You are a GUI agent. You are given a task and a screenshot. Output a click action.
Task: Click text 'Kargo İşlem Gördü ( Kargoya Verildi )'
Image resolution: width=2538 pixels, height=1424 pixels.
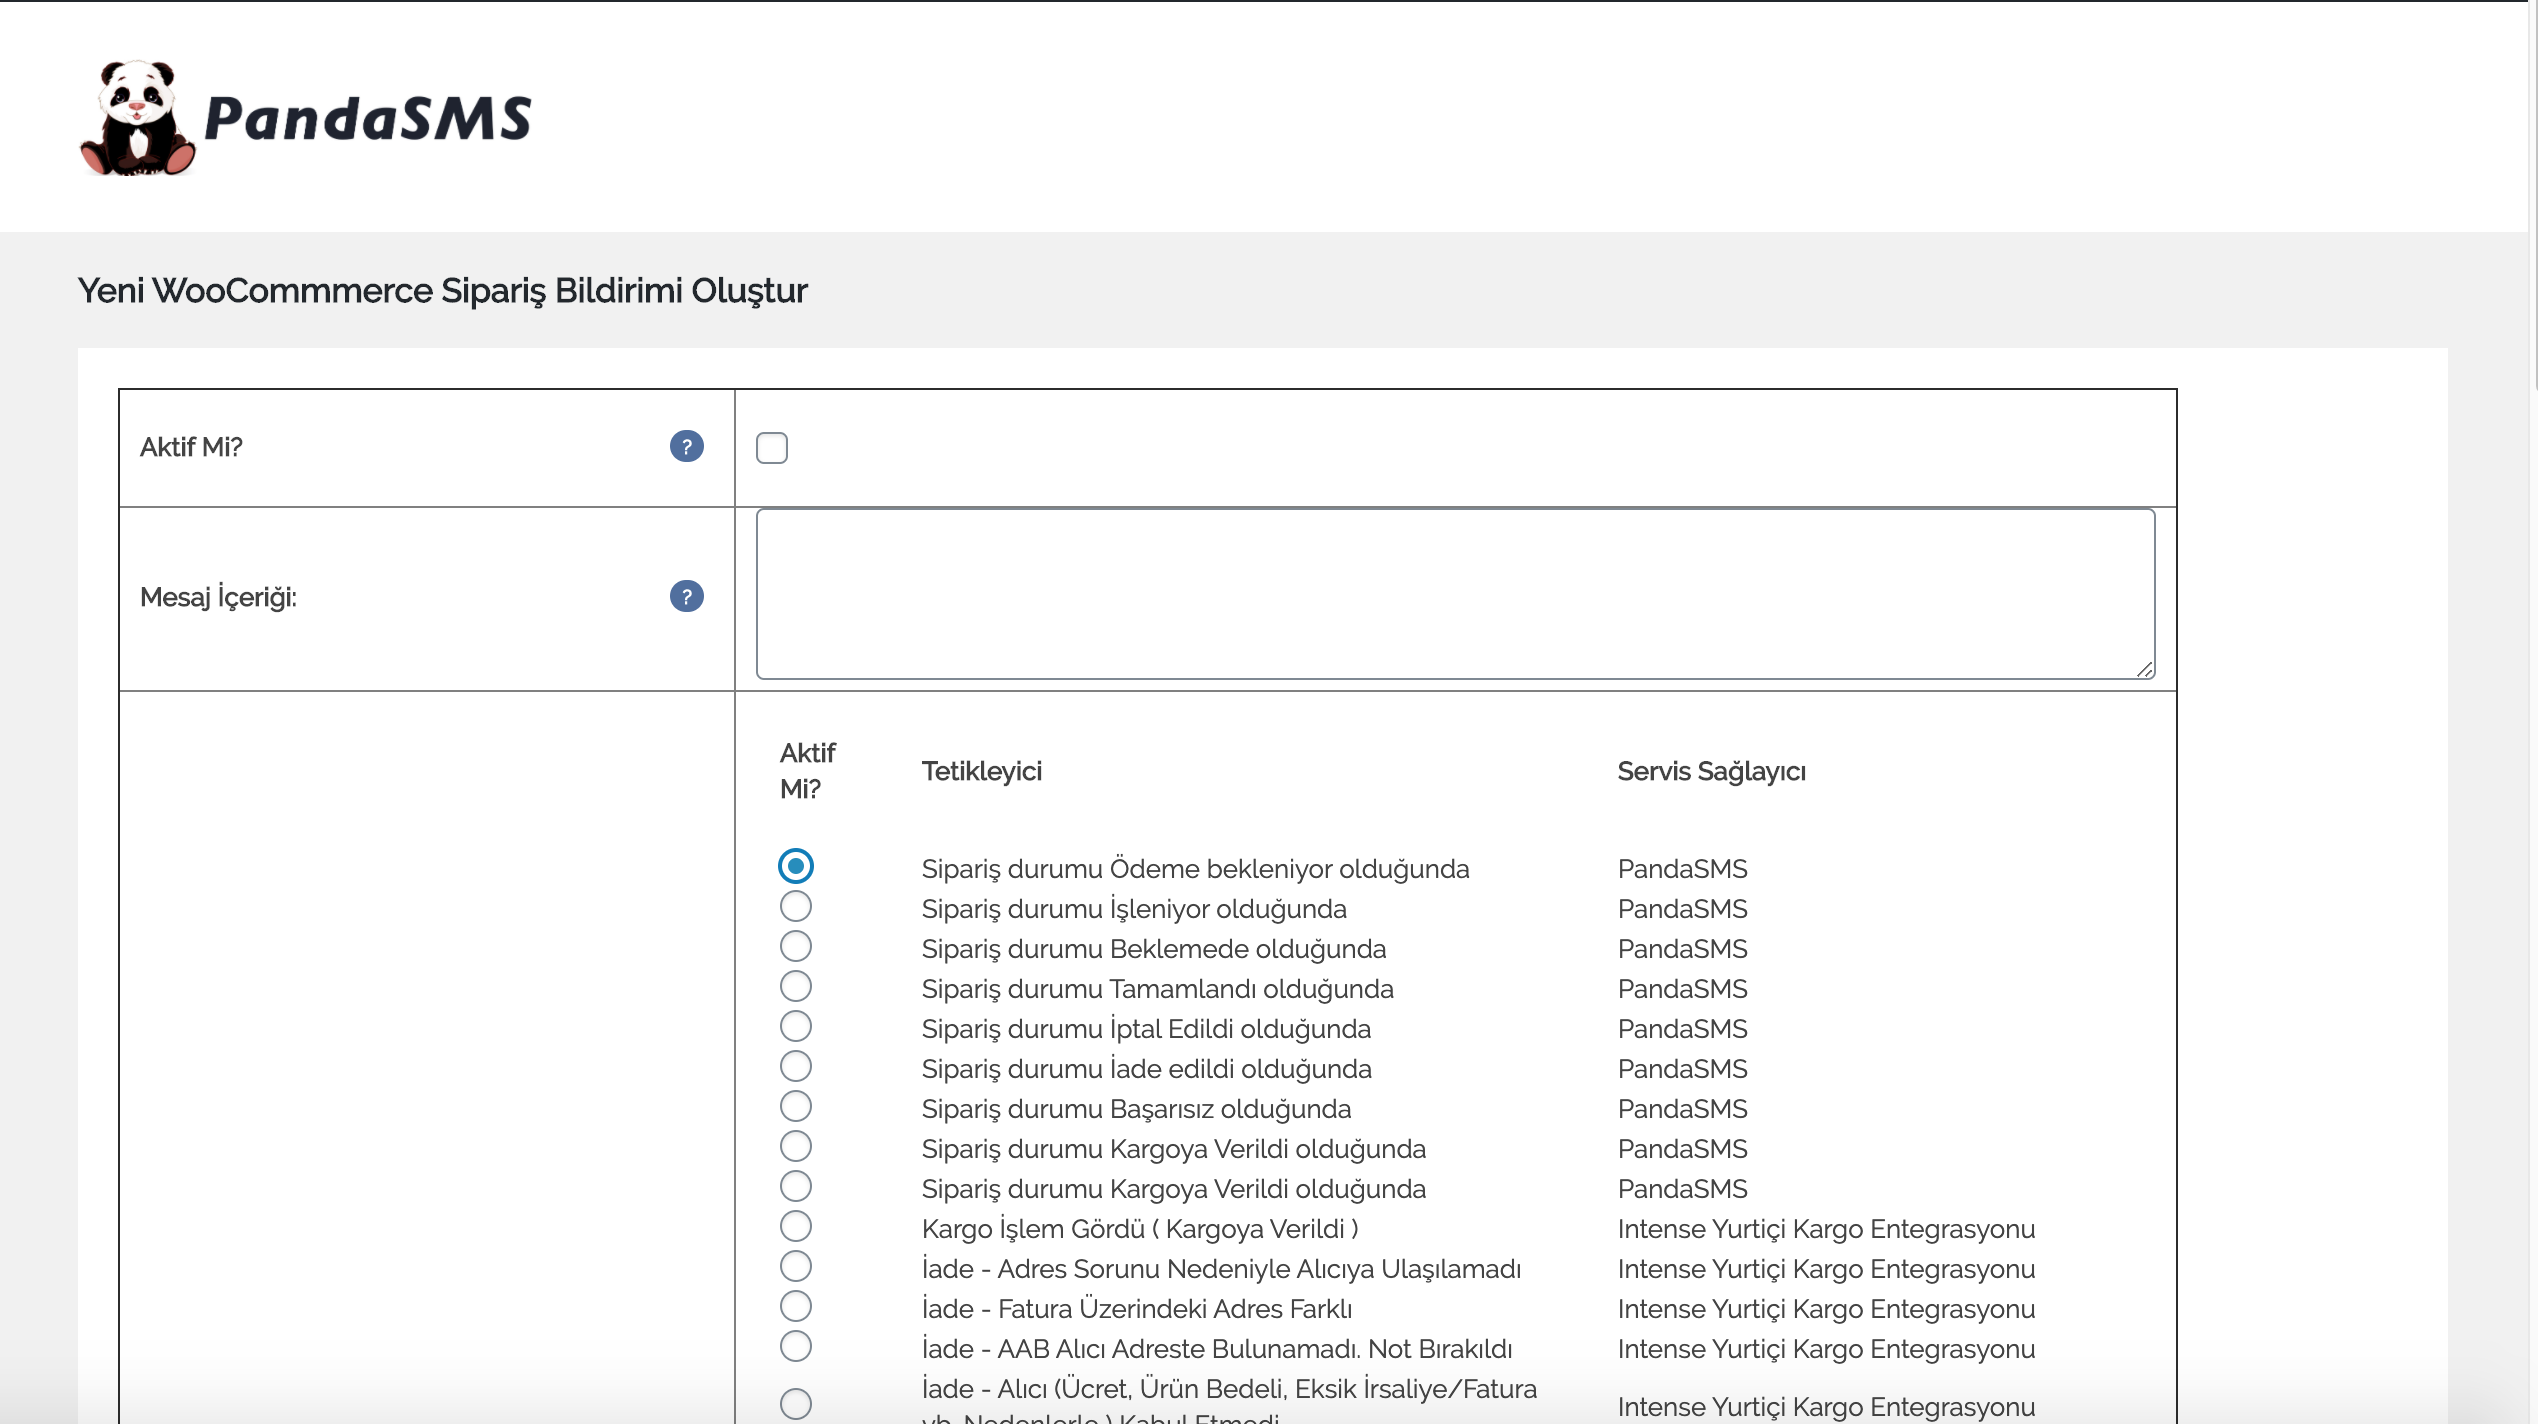(x=1140, y=1229)
